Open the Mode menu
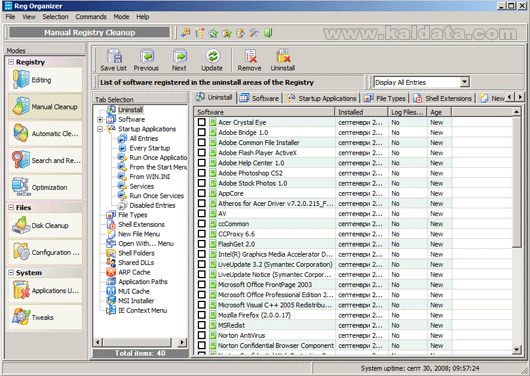Viewport: 530px width, 376px height. (121, 17)
